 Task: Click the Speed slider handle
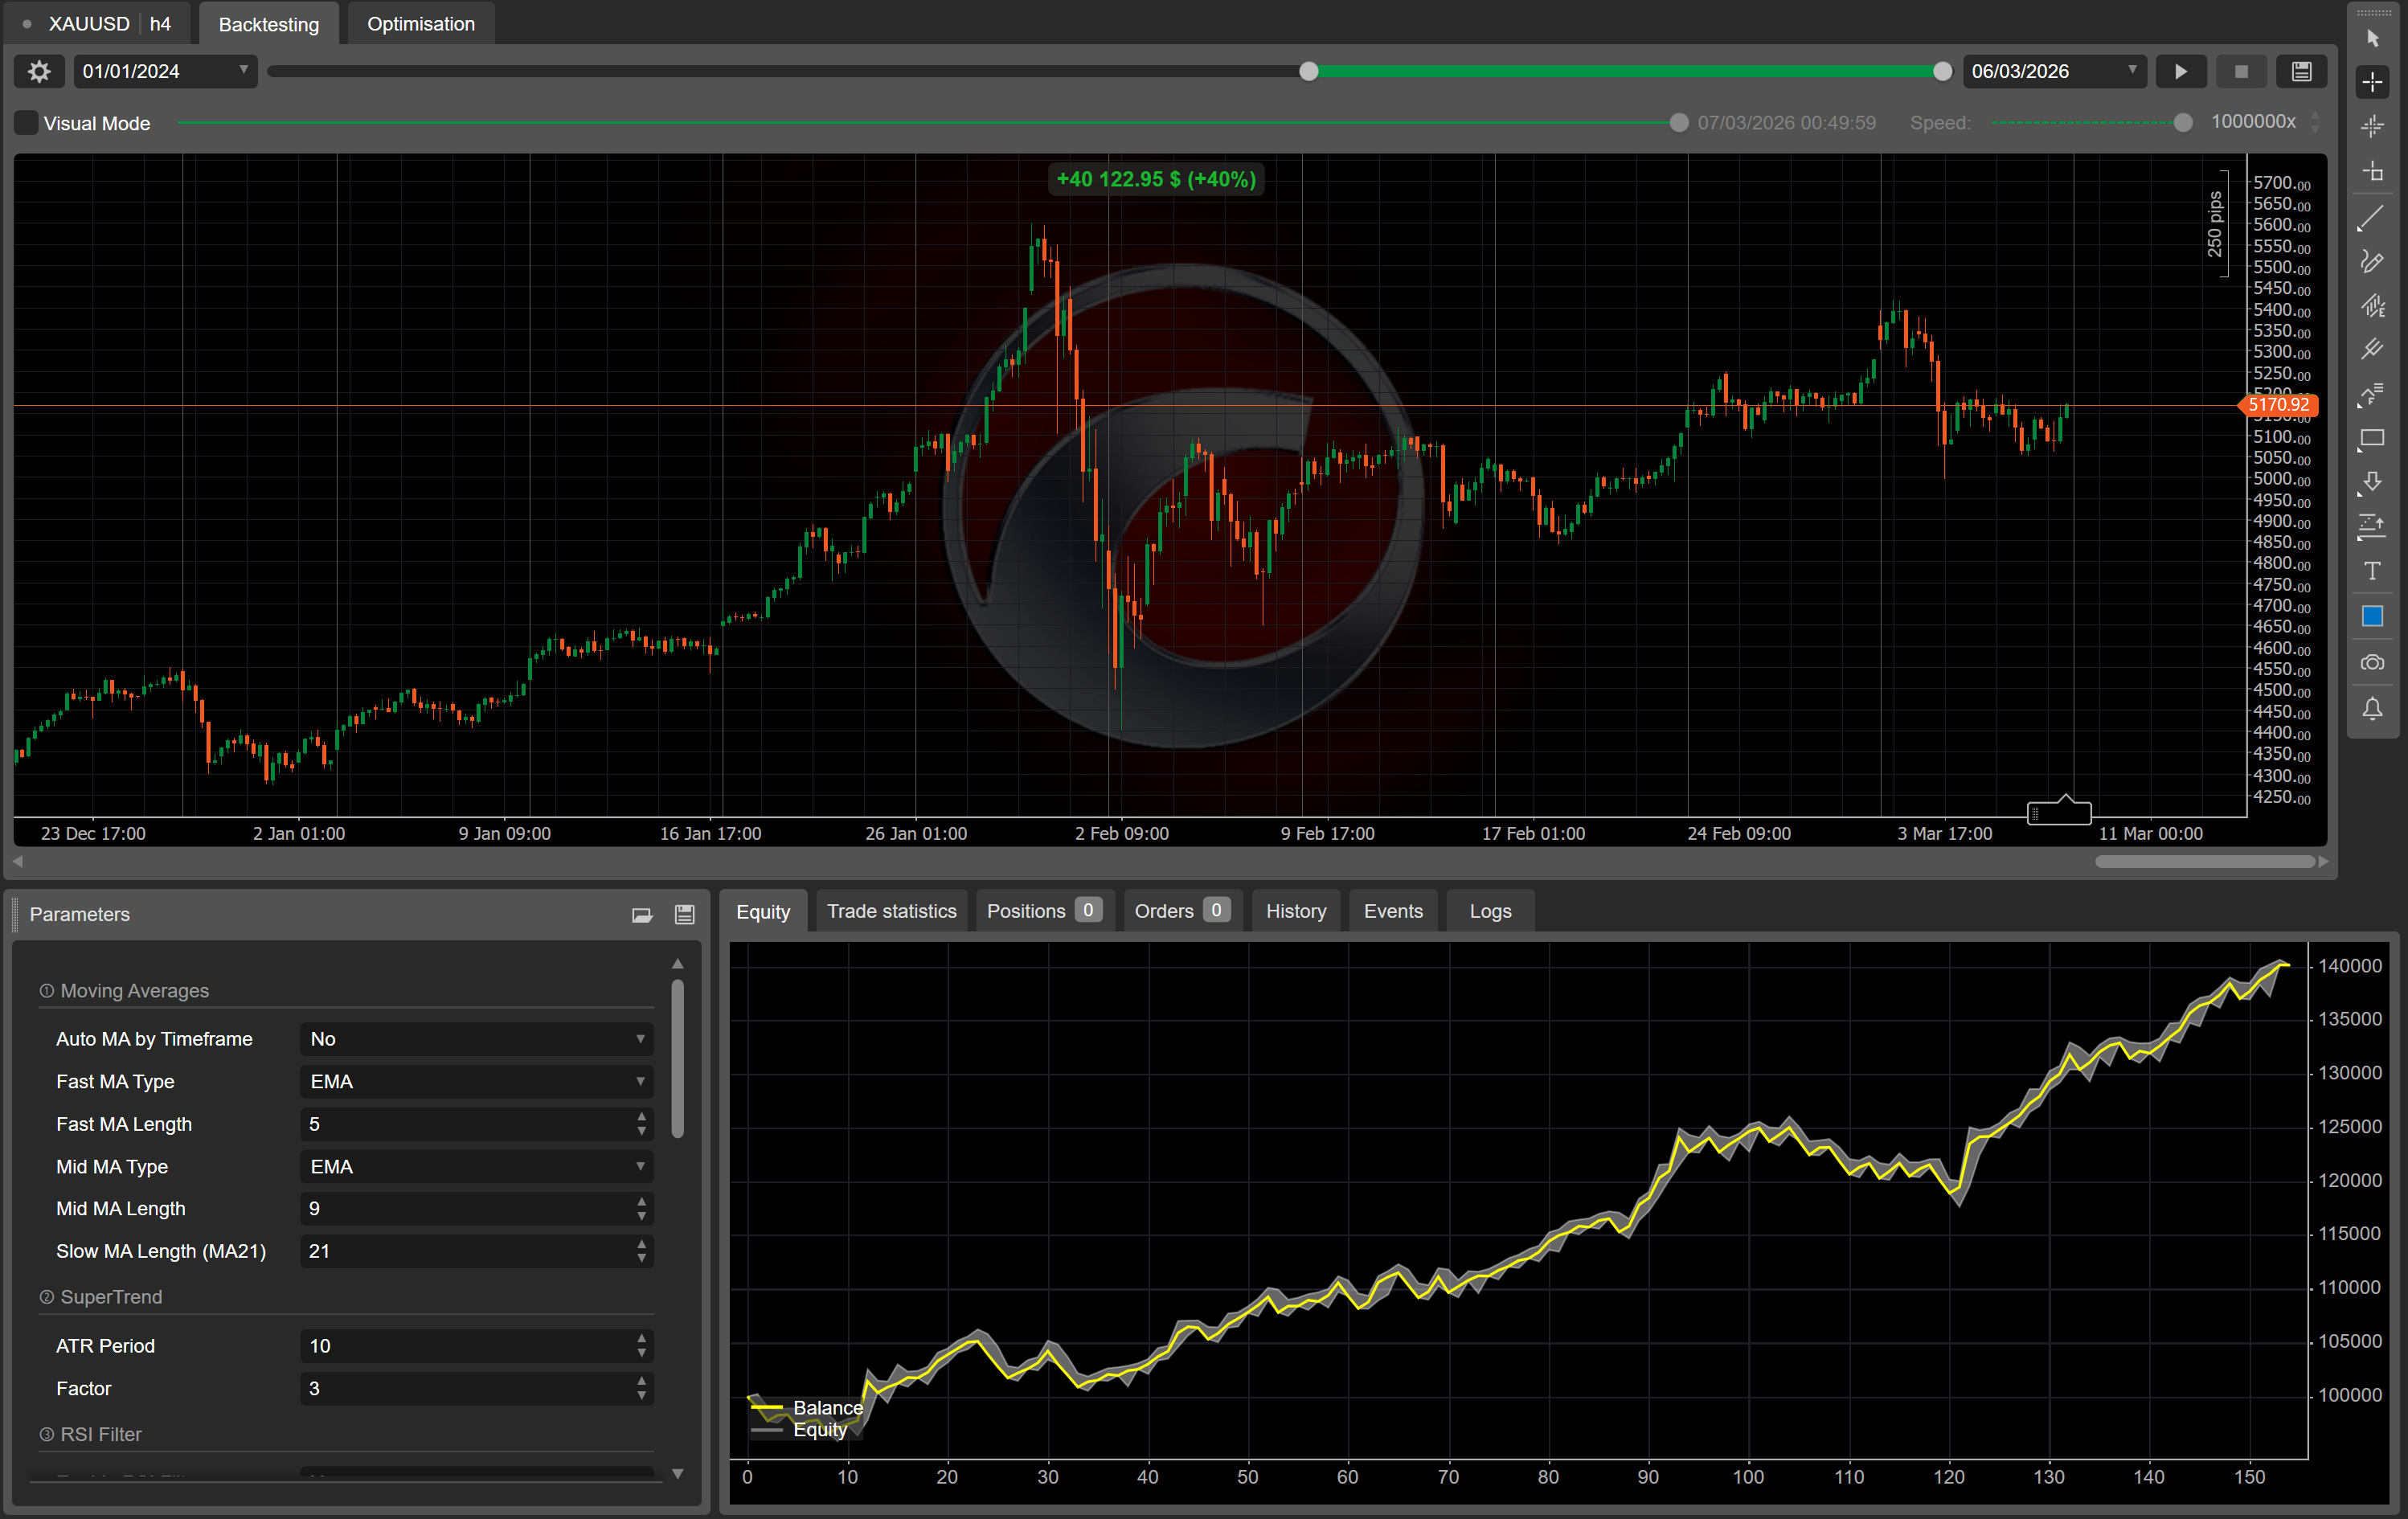tap(2183, 122)
